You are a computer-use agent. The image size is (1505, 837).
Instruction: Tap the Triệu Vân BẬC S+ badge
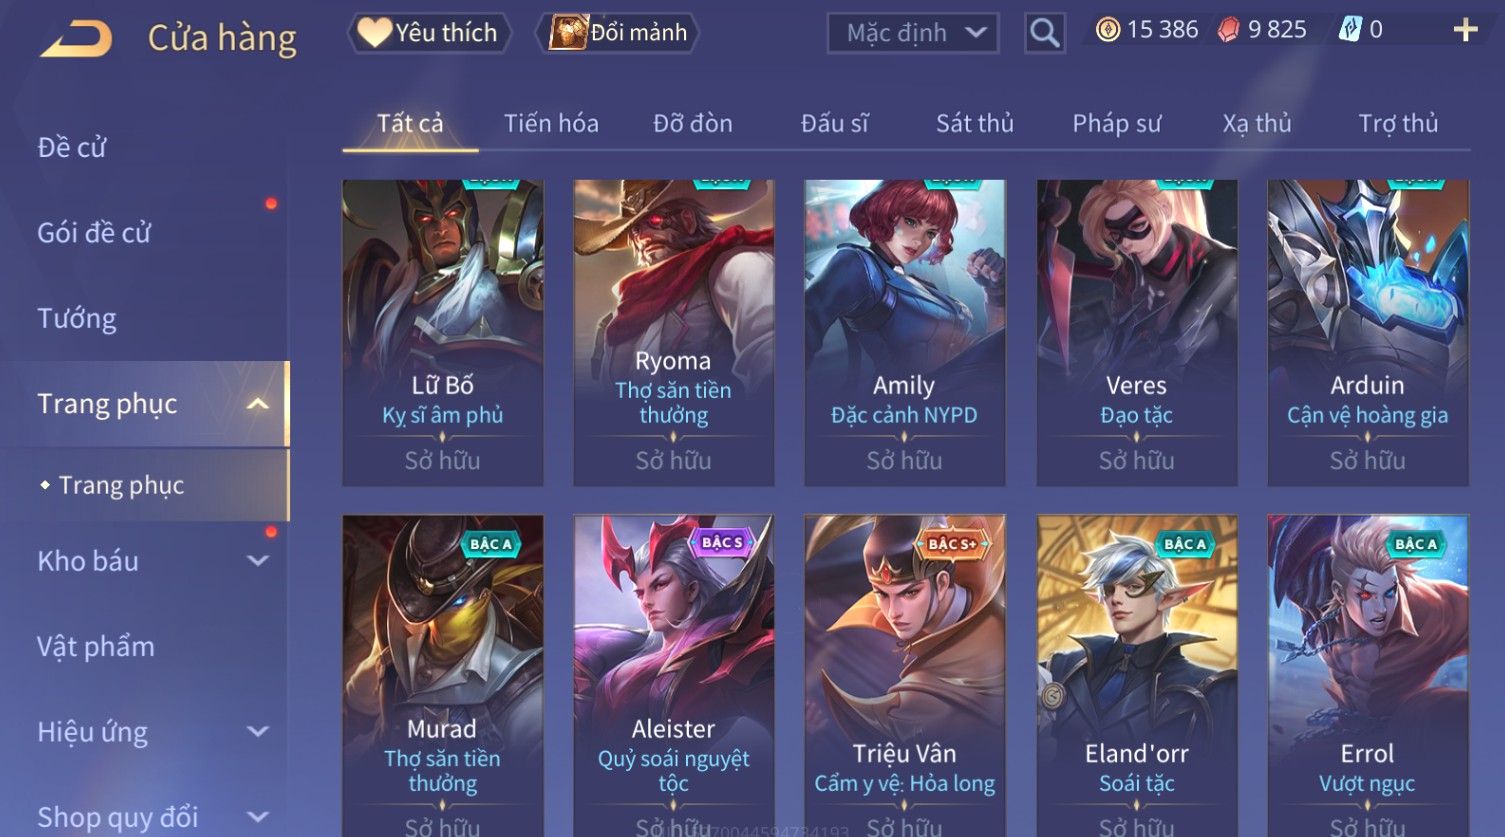pos(951,544)
